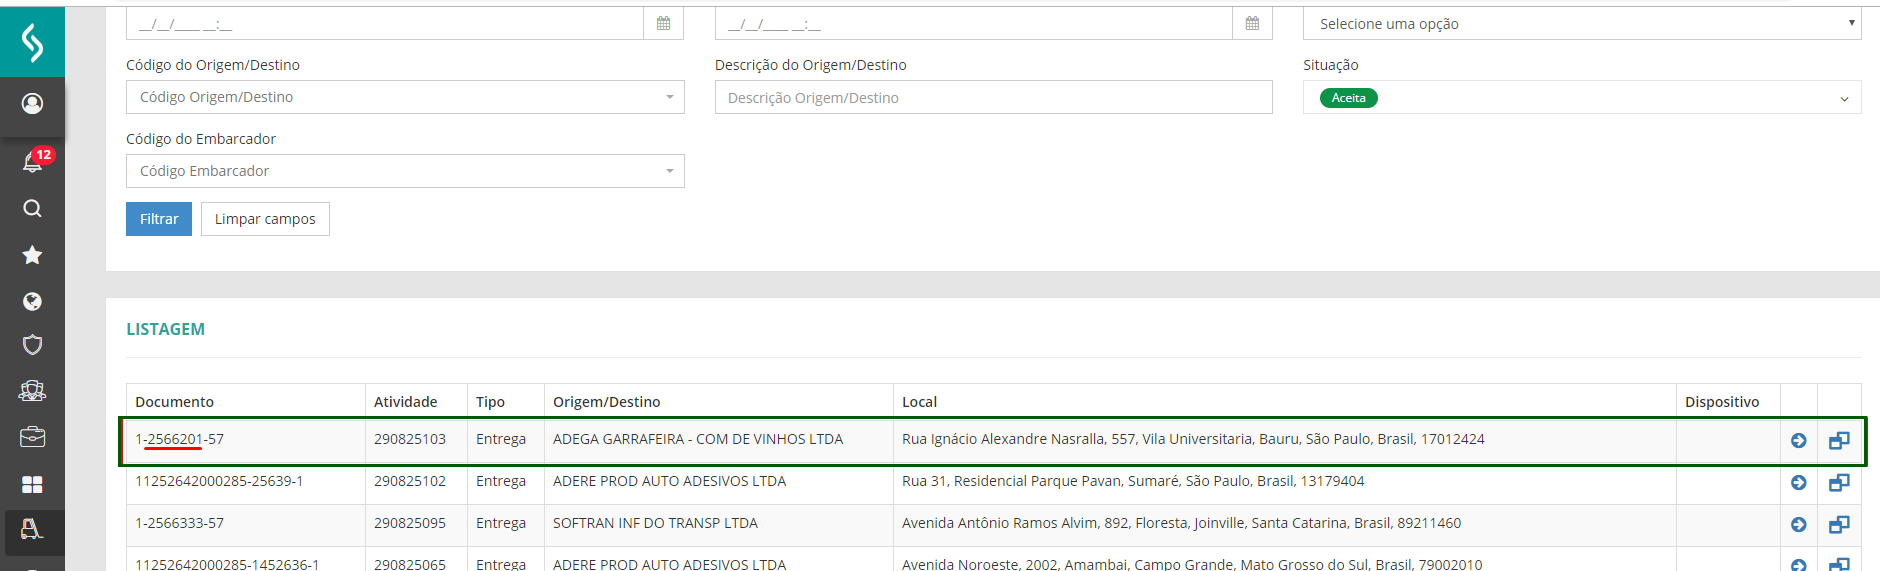Open calendar picker for second date field
The height and width of the screenshot is (571, 1880).
(1252, 23)
